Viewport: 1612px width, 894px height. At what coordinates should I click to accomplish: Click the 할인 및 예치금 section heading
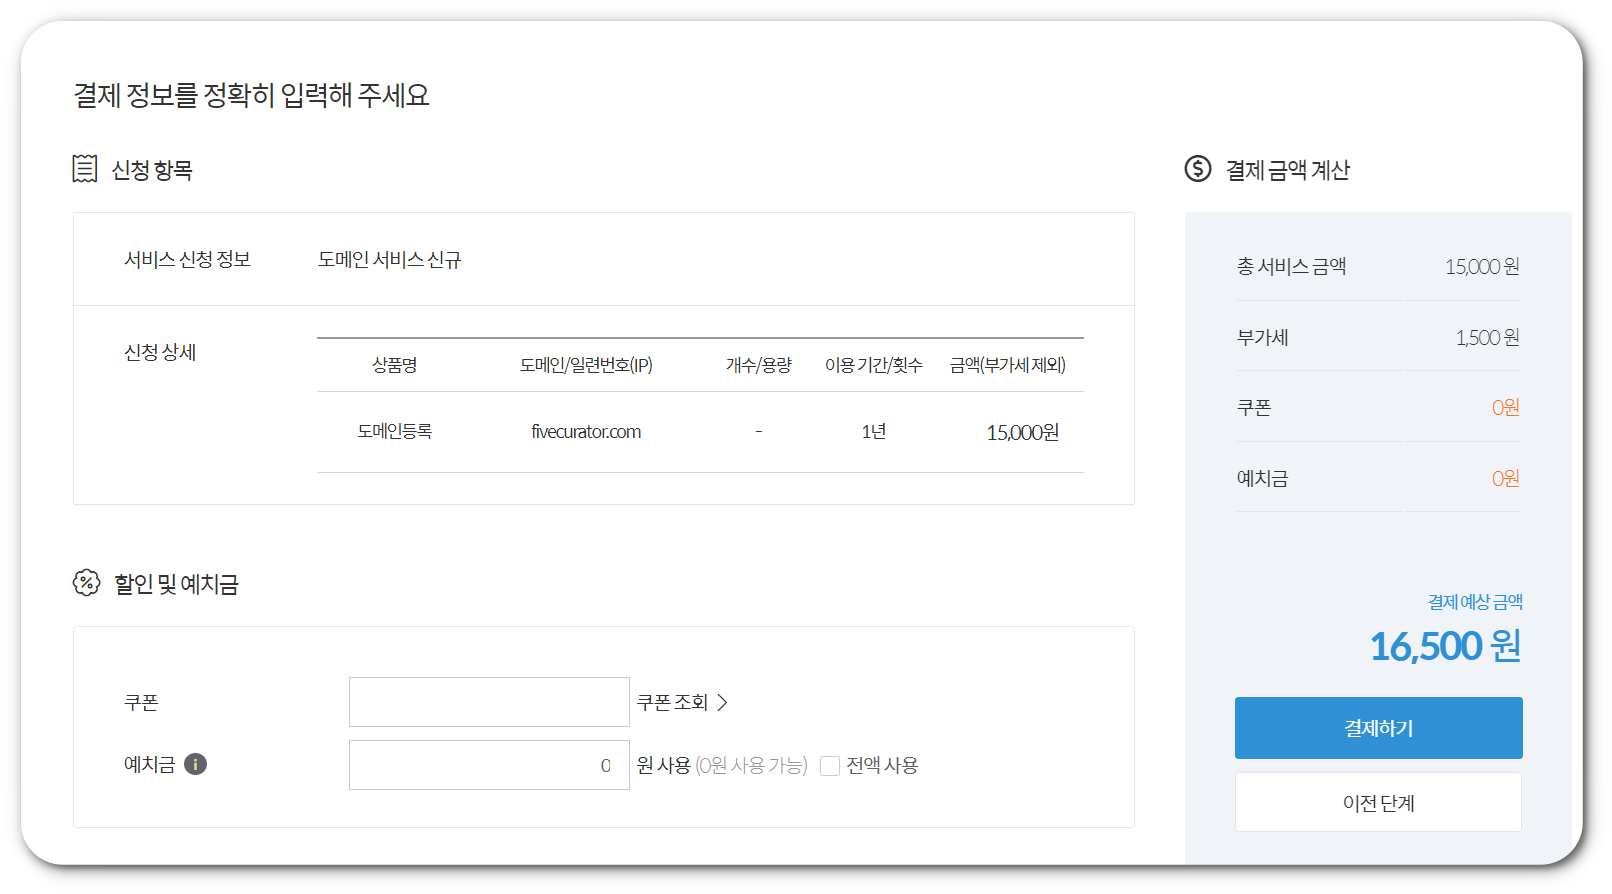click(176, 584)
